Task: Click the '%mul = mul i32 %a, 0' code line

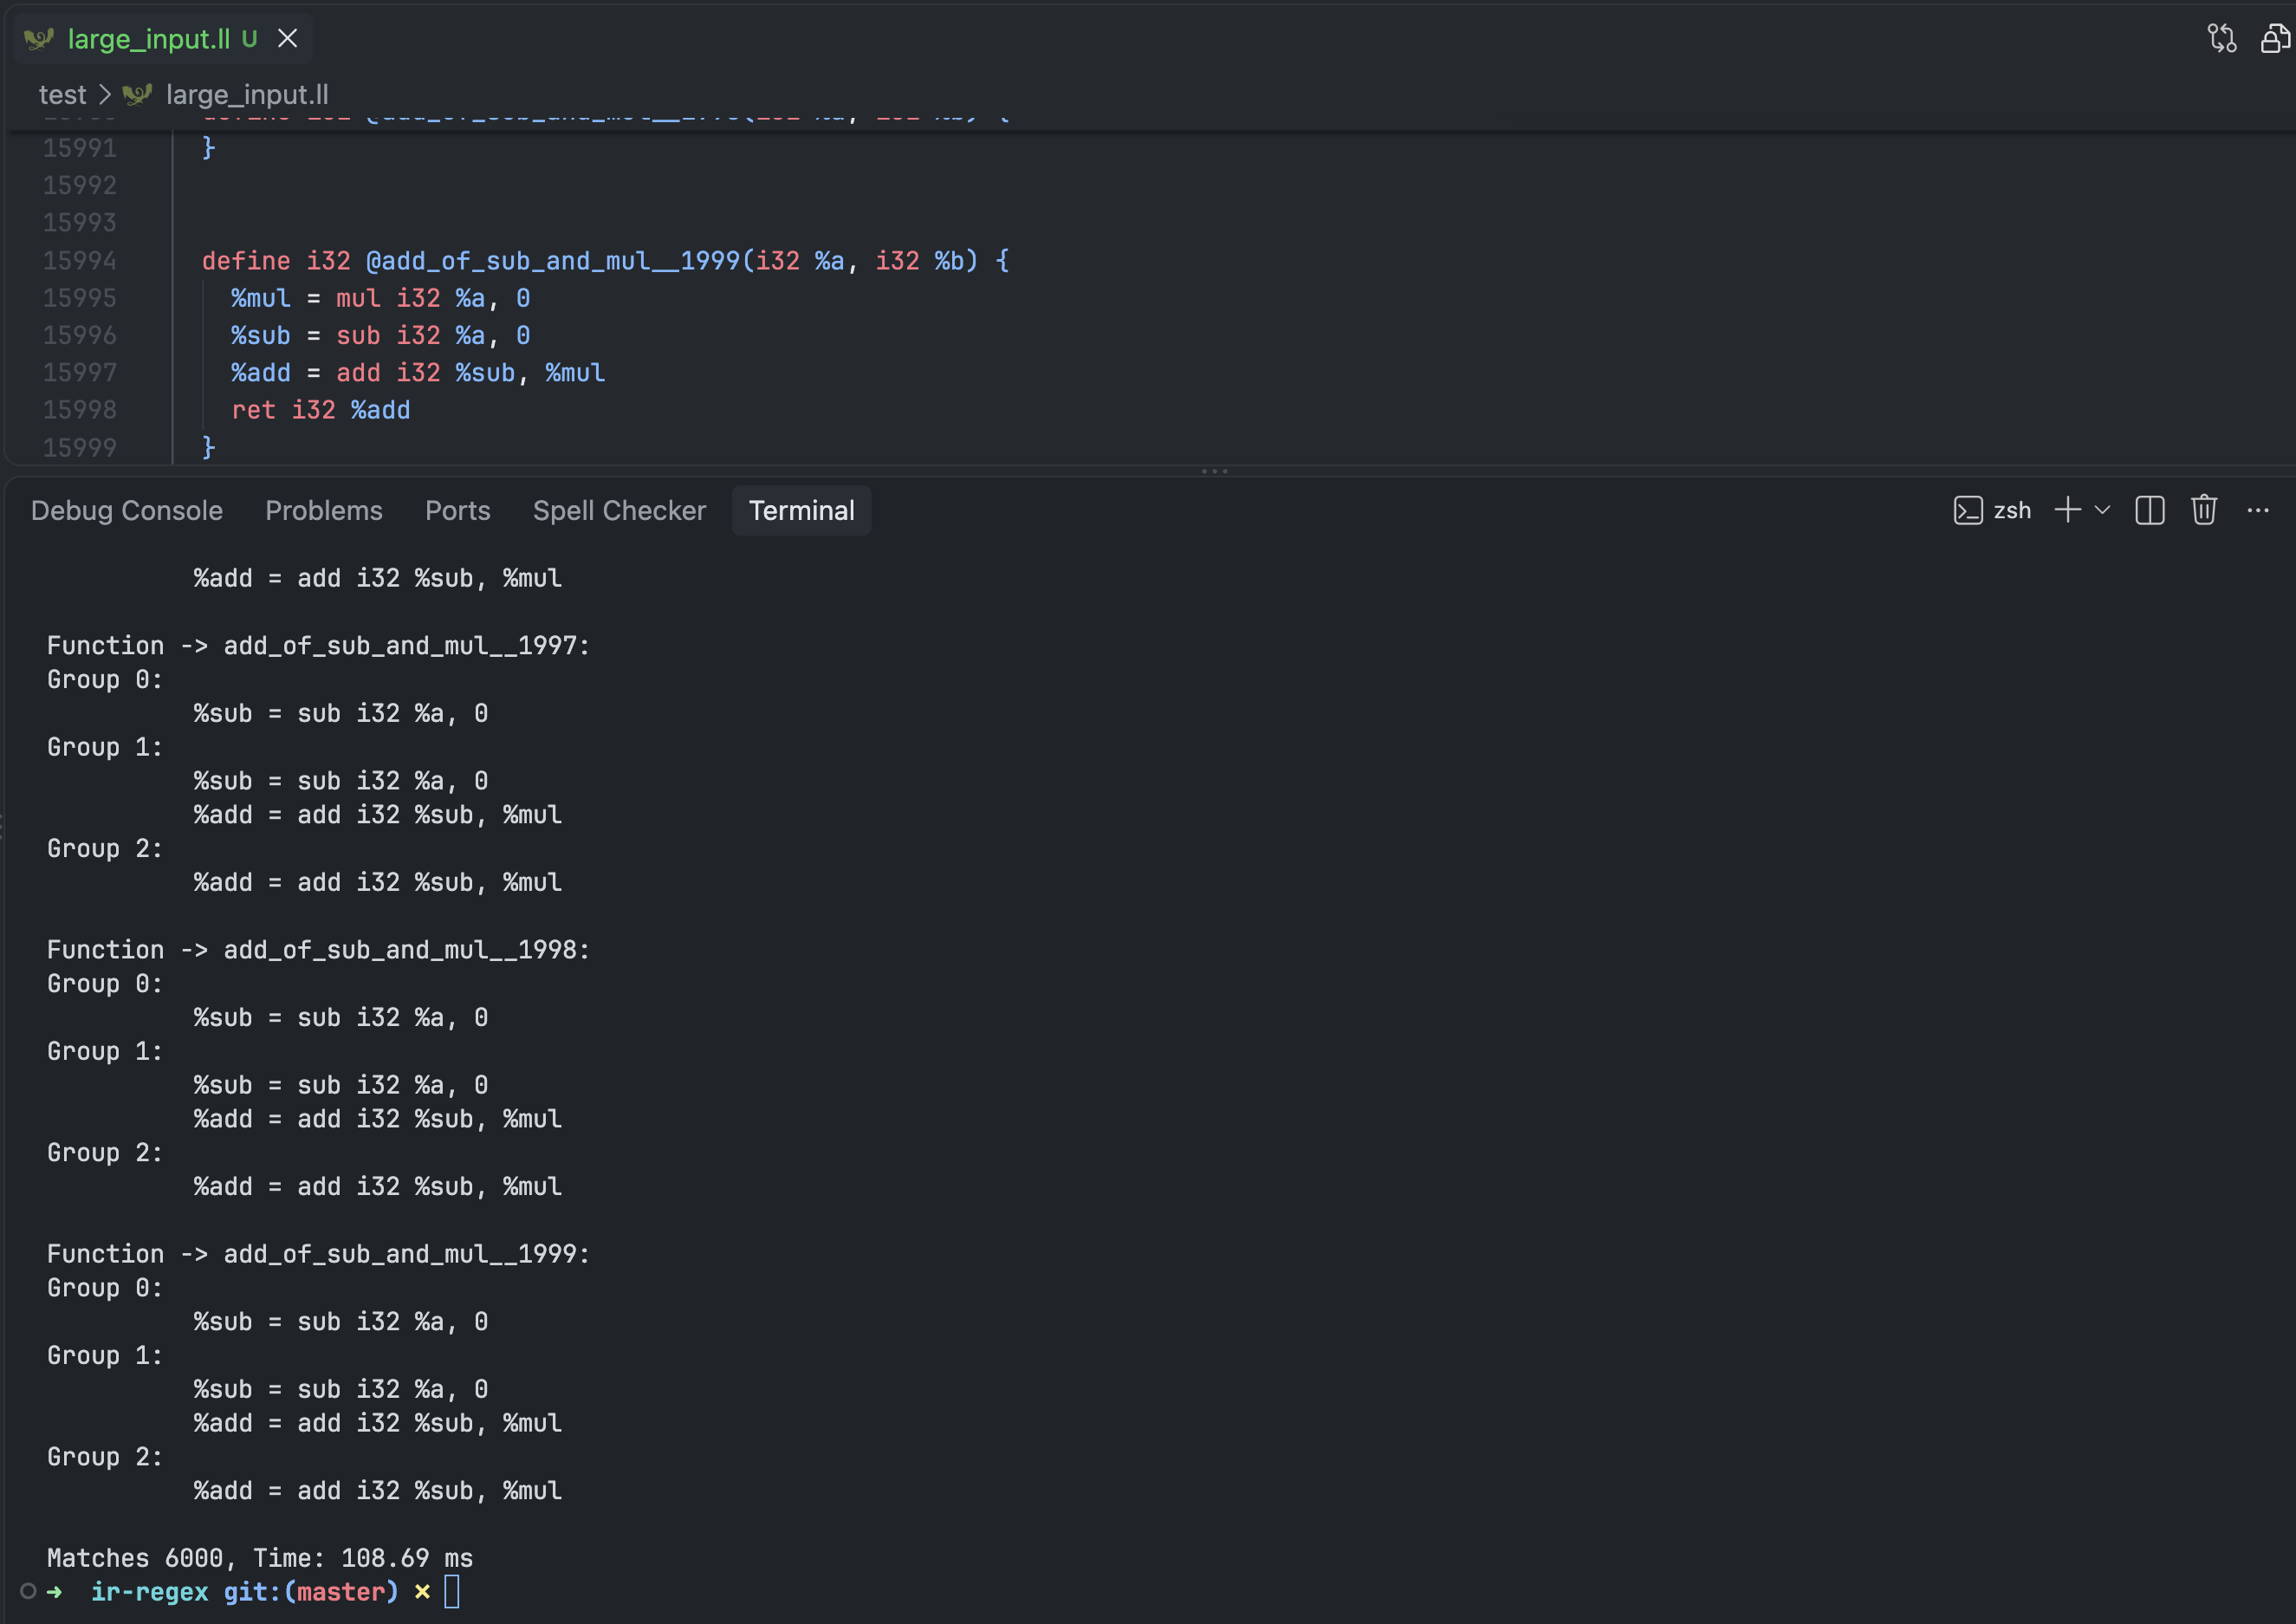Action: click(x=381, y=298)
